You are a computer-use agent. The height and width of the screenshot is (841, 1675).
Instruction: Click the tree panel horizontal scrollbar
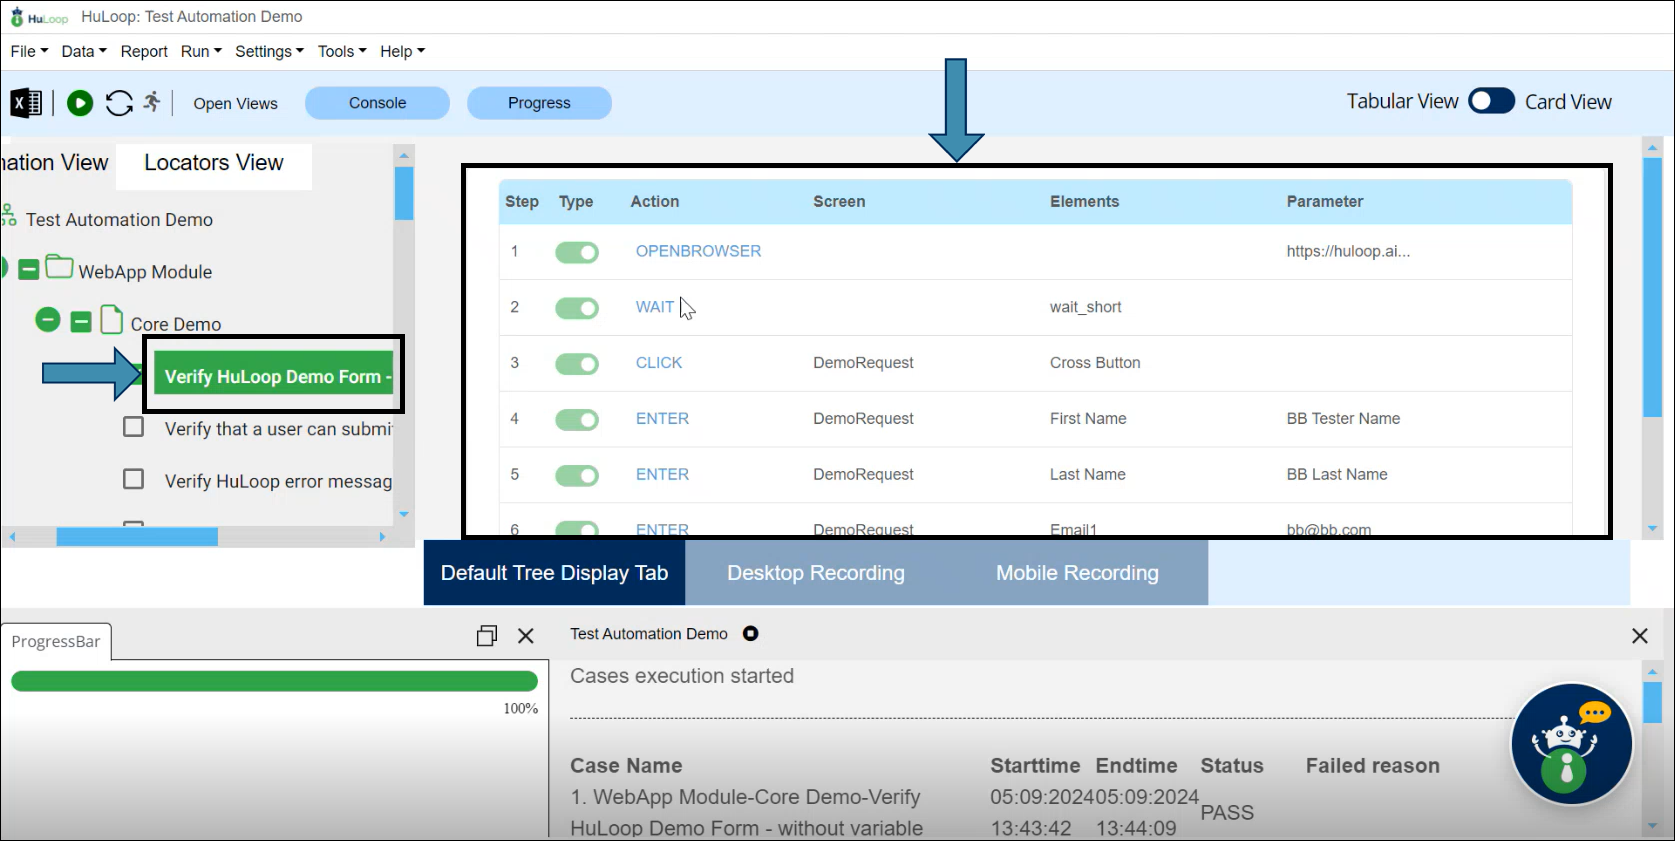tap(137, 538)
